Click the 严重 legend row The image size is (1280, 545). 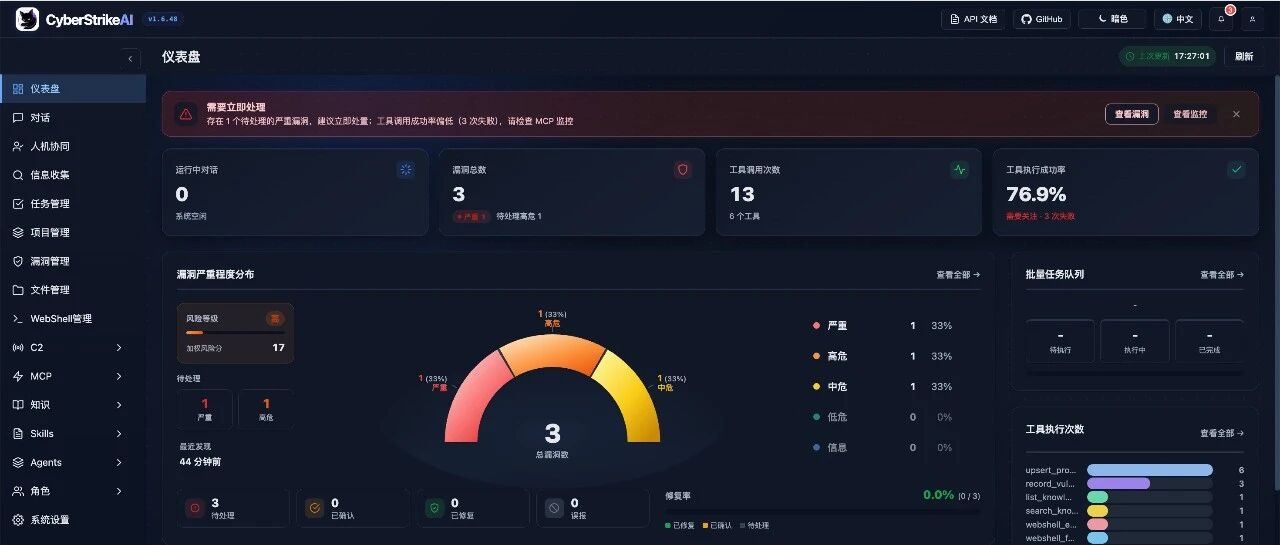(x=883, y=326)
